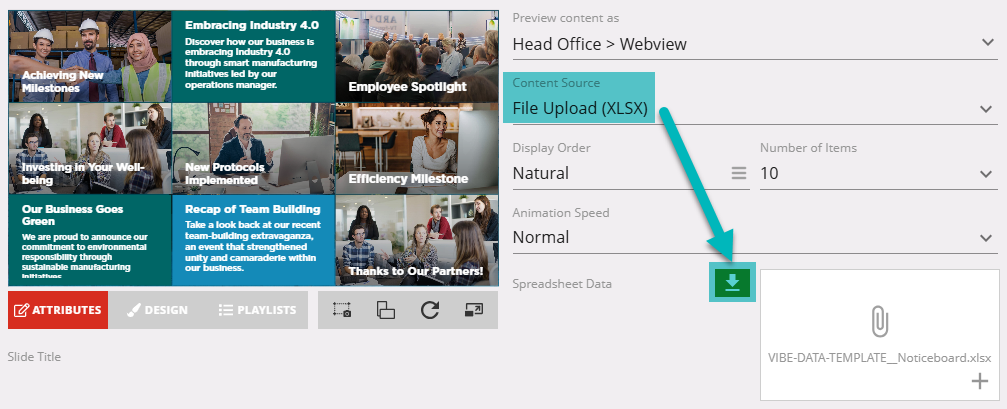Click the Slide Title field label
The height and width of the screenshot is (409, 1007).
tap(34, 356)
